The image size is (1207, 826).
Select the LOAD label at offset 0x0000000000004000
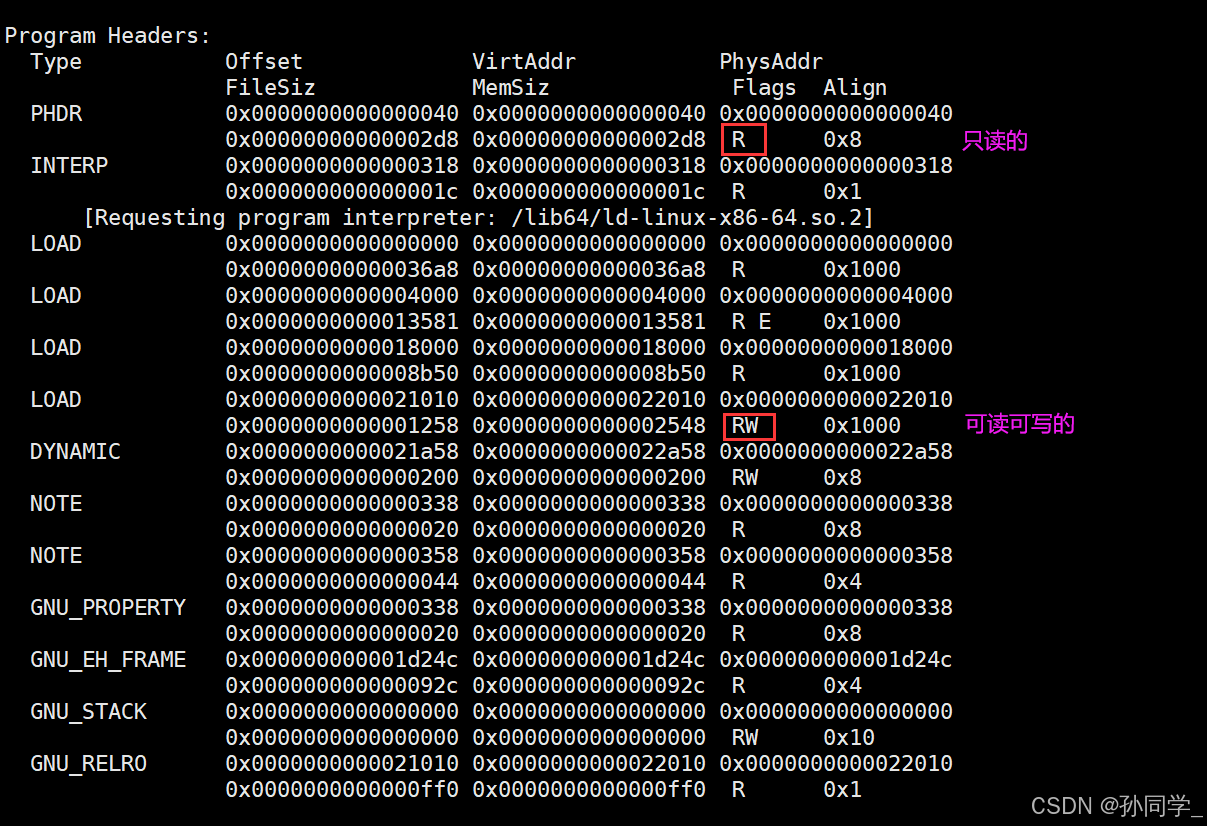tap(56, 296)
